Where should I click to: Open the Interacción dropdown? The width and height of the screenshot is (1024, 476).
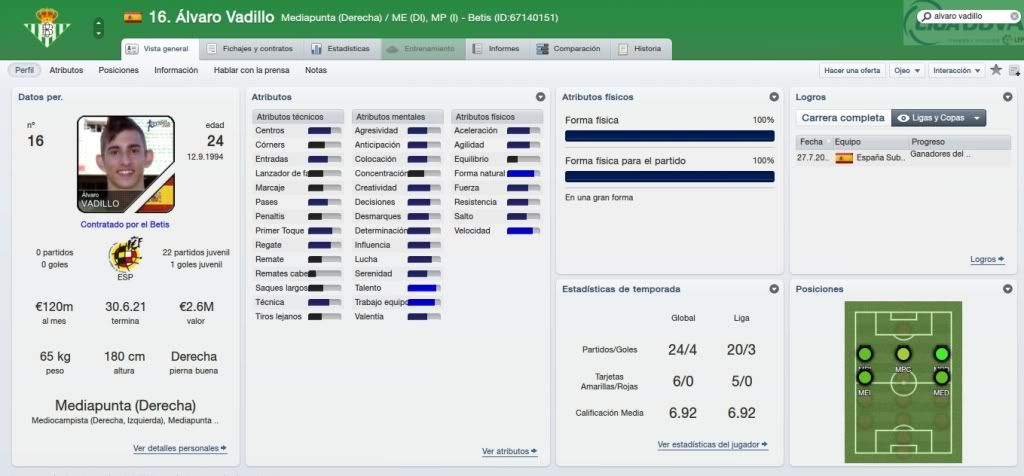tap(955, 70)
